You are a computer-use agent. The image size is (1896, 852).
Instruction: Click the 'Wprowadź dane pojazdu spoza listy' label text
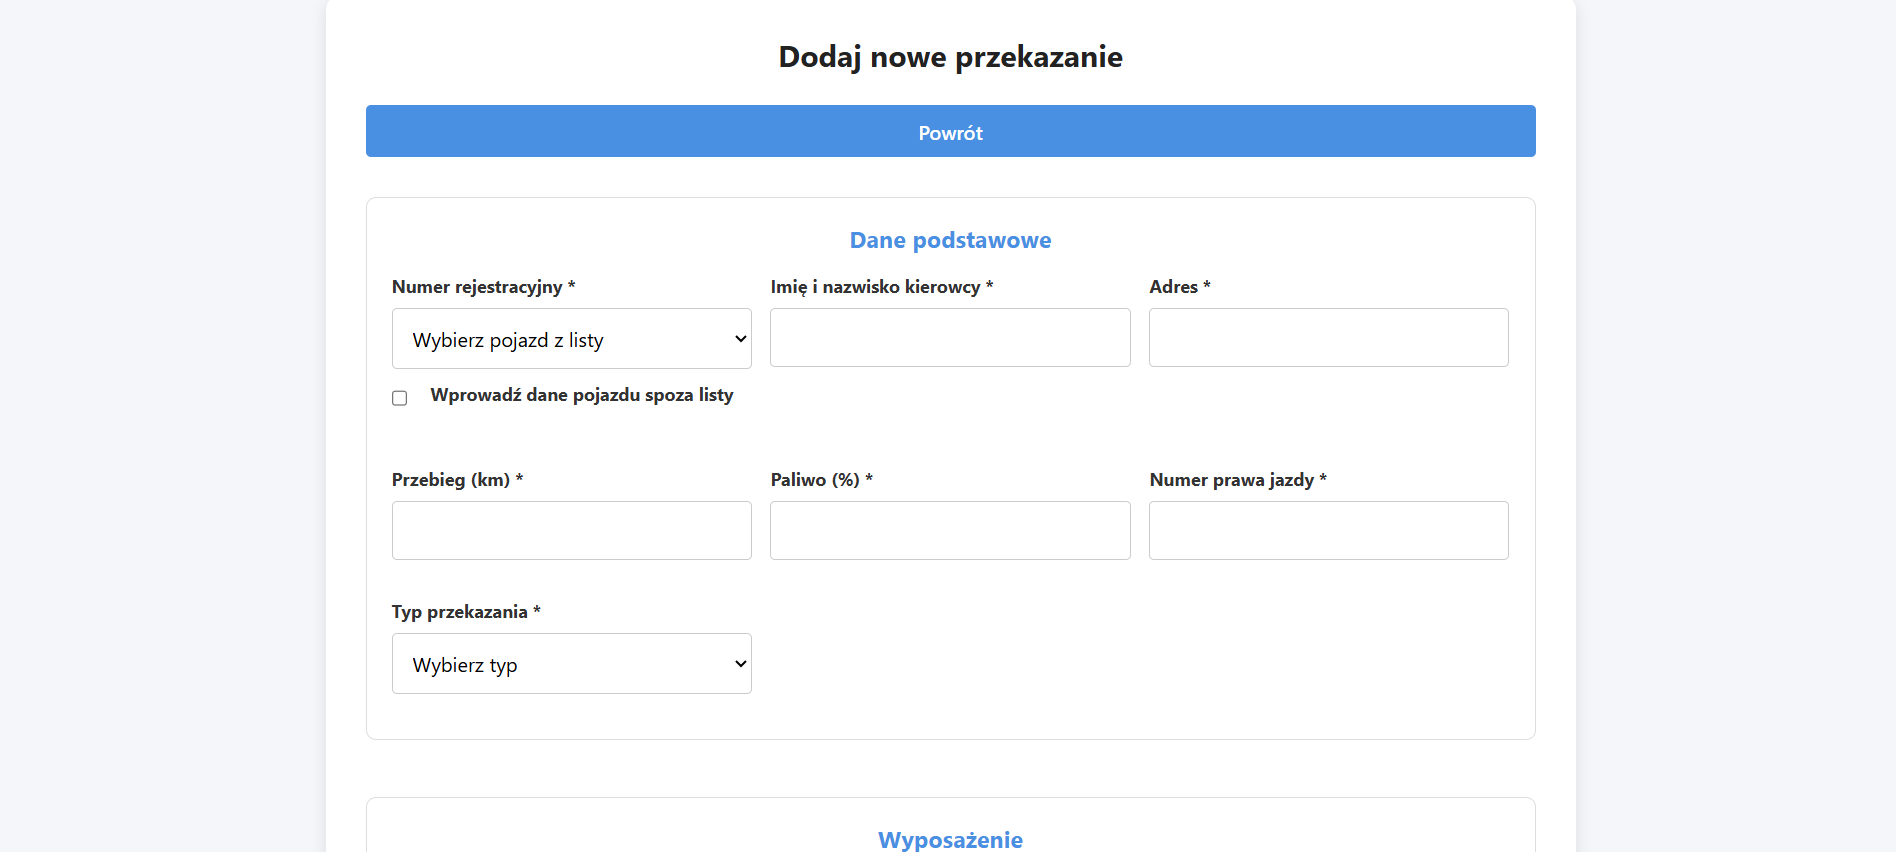(x=581, y=395)
